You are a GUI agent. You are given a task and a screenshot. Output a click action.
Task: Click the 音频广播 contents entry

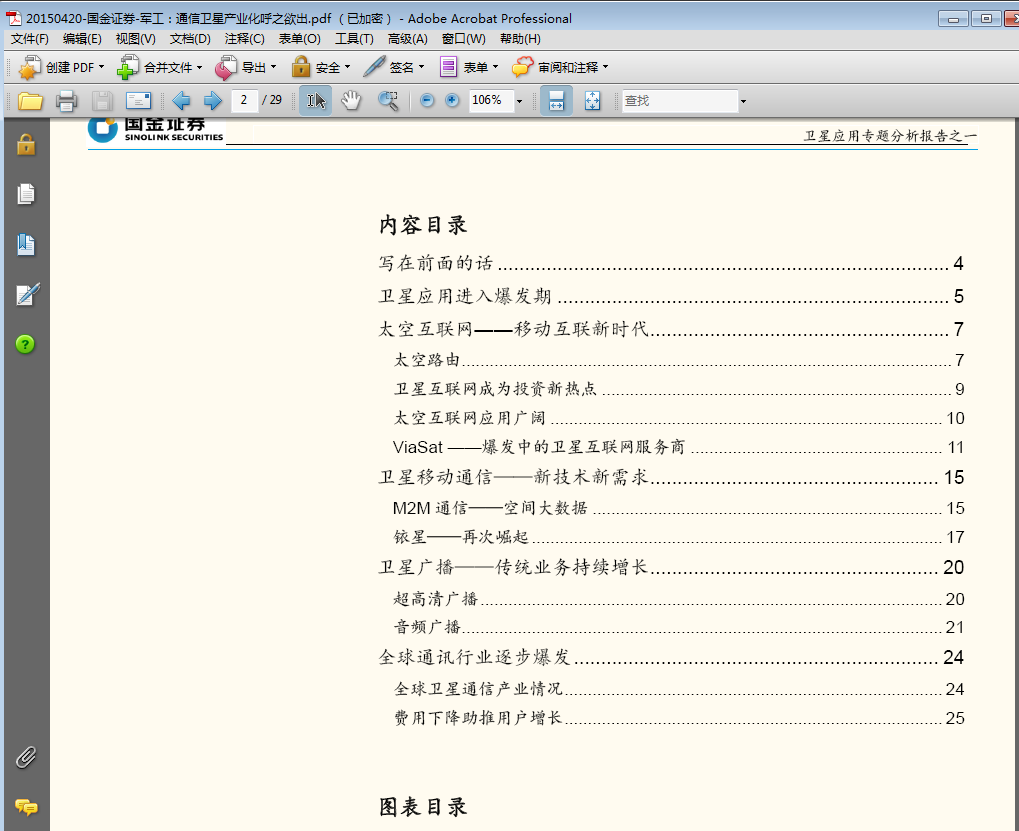pos(678,627)
